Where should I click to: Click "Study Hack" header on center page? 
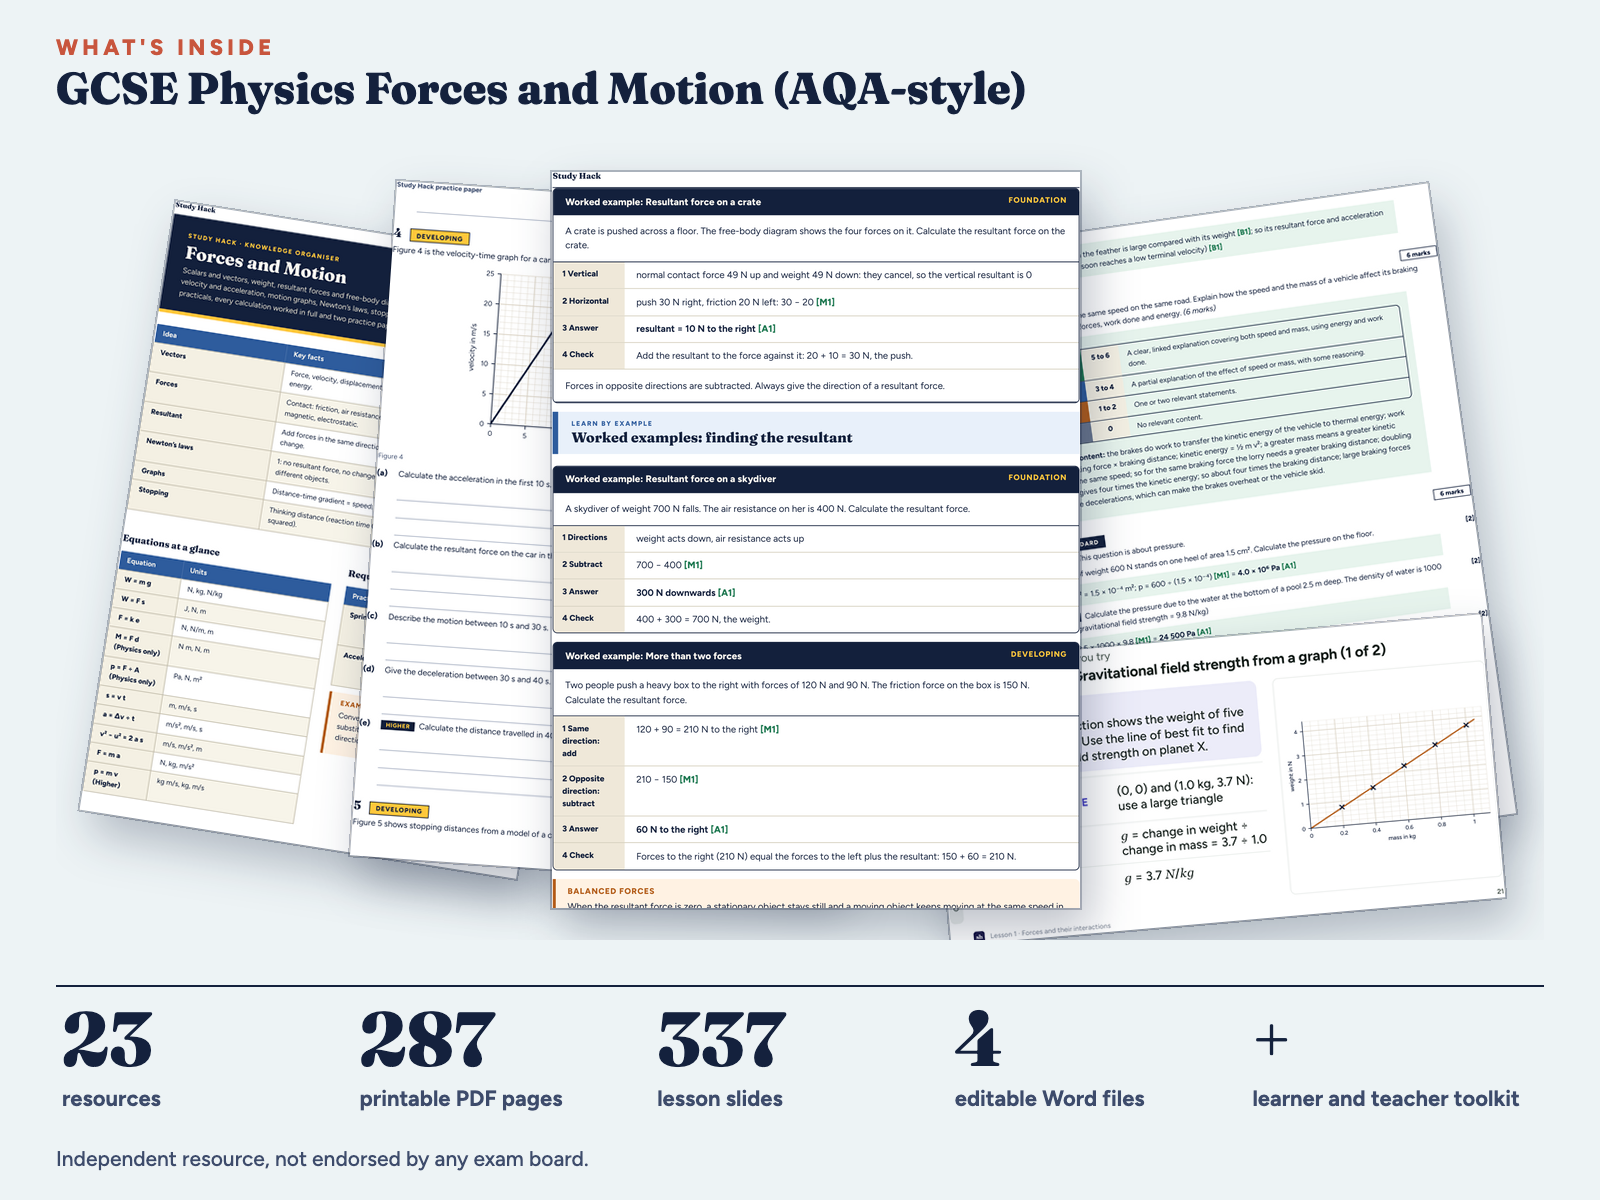(577, 176)
